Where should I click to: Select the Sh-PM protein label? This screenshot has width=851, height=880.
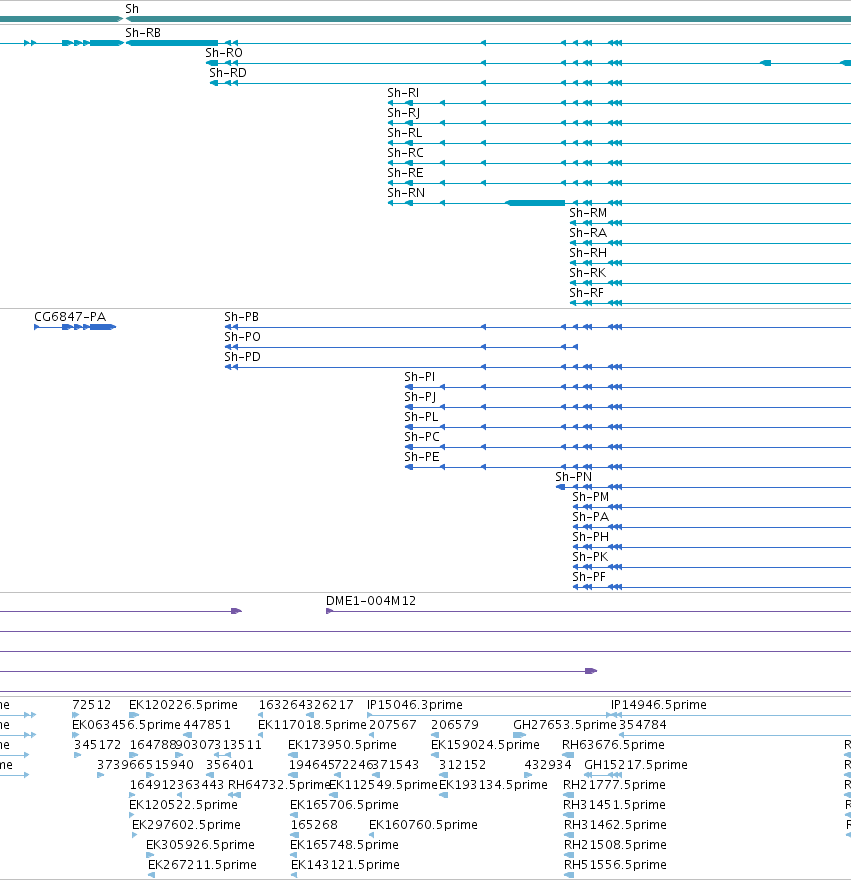[x=591, y=497]
